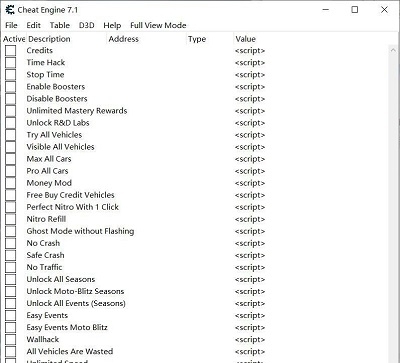This screenshot has height=363, width=400.
Task: Click the script value of Nitro Refill
Action: coord(250,219)
